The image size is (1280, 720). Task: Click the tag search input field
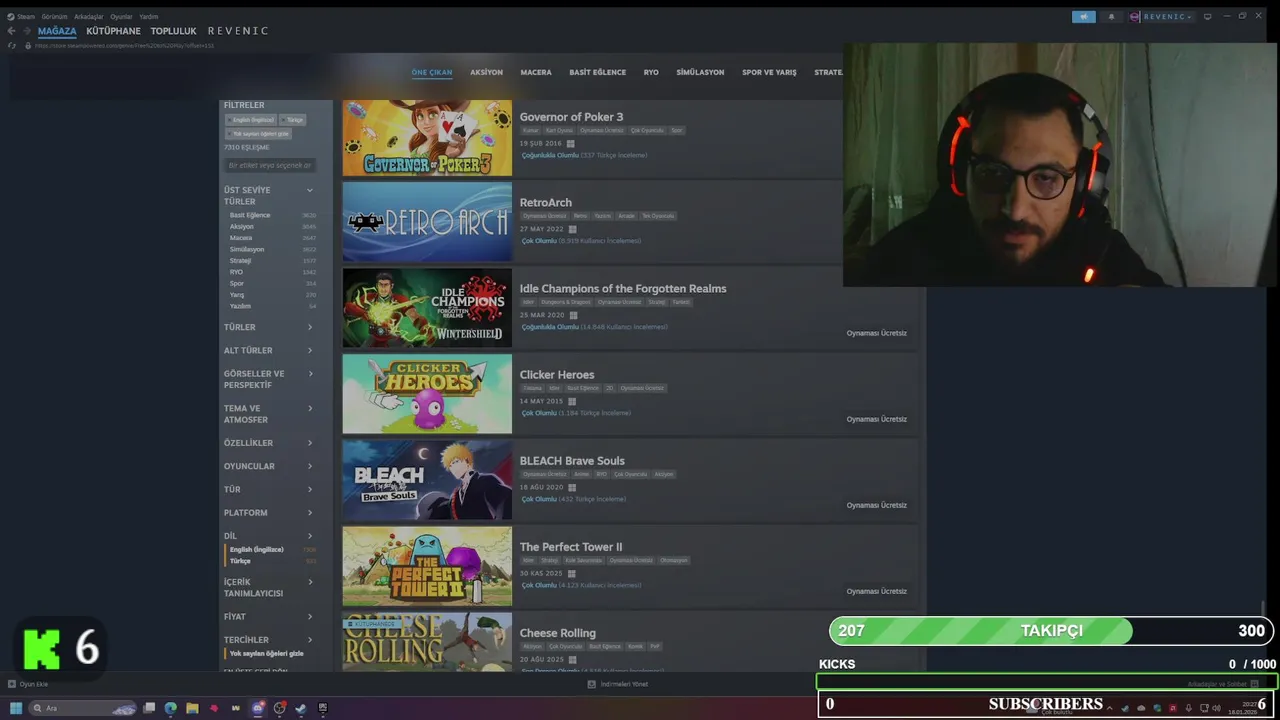[x=270, y=165]
